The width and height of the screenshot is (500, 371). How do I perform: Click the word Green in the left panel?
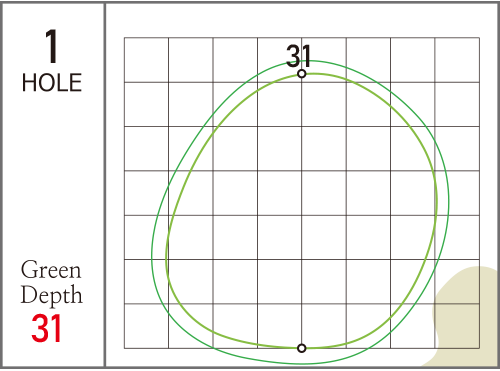coord(51,270)
